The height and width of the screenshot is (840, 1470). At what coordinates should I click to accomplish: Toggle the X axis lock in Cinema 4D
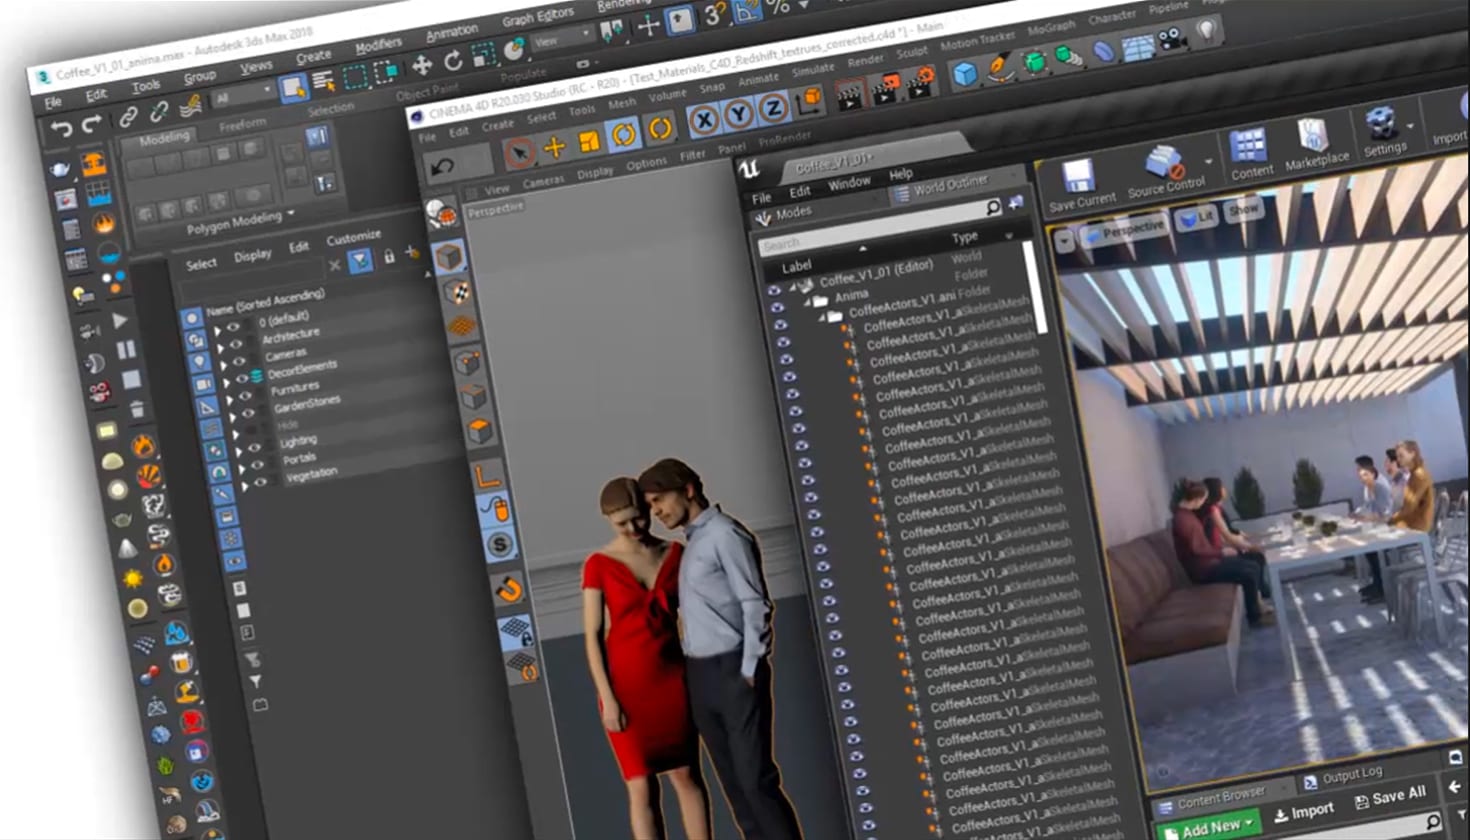(704, 120)
